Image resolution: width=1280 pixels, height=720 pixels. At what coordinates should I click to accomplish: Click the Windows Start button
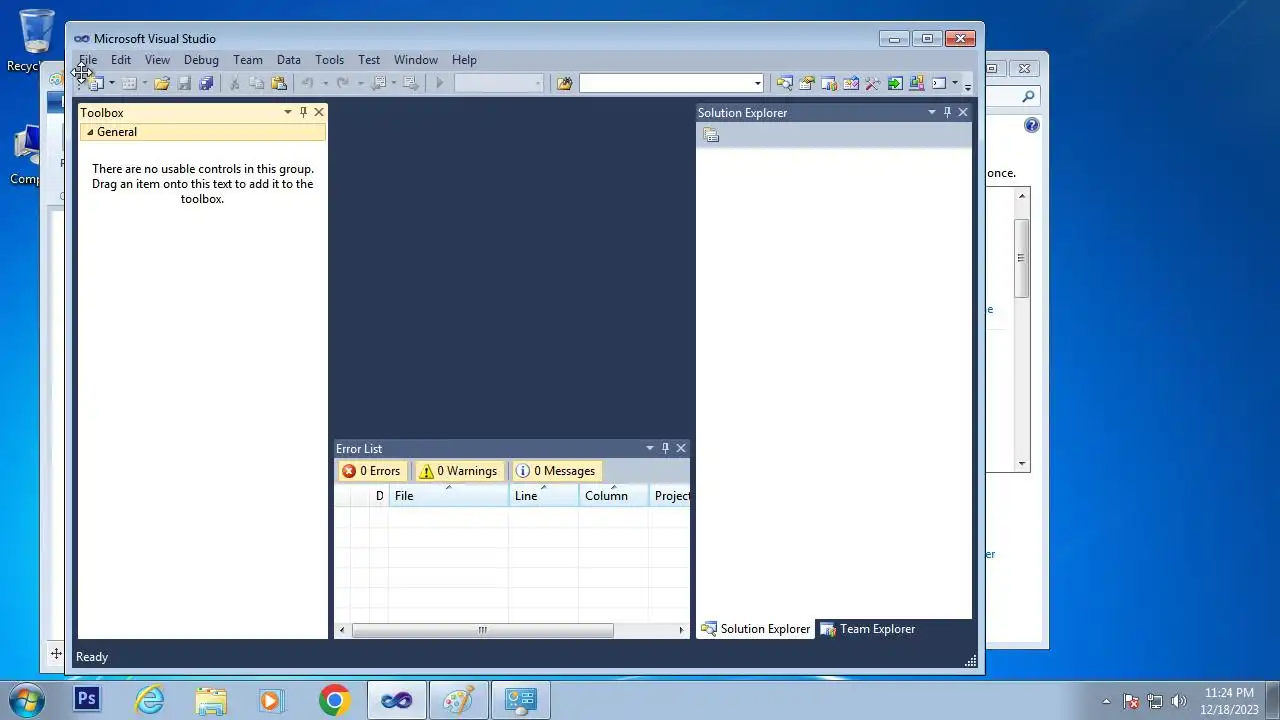27,700
